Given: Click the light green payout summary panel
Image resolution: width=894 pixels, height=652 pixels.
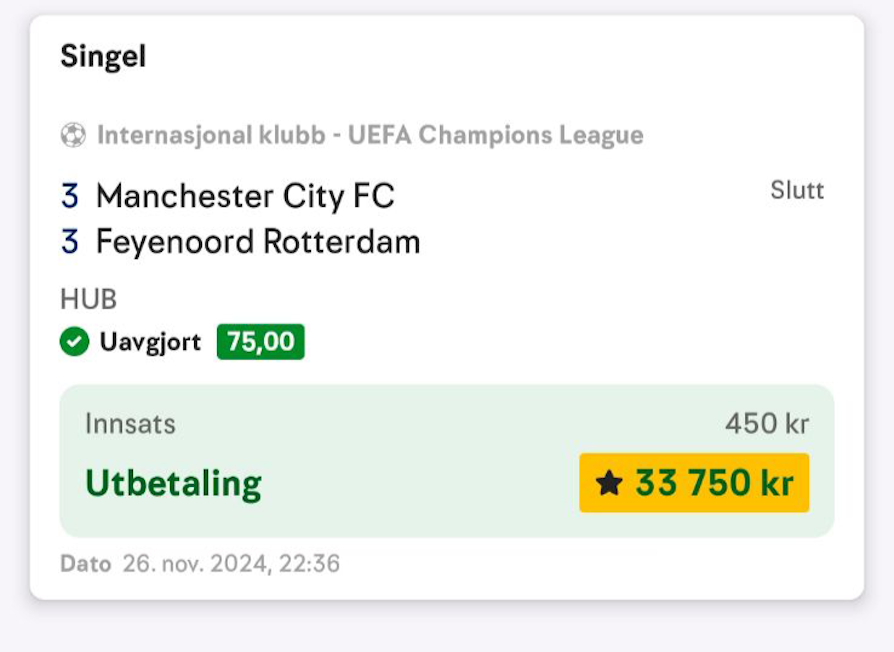Looking at the screenshot, I should [447, 461].
